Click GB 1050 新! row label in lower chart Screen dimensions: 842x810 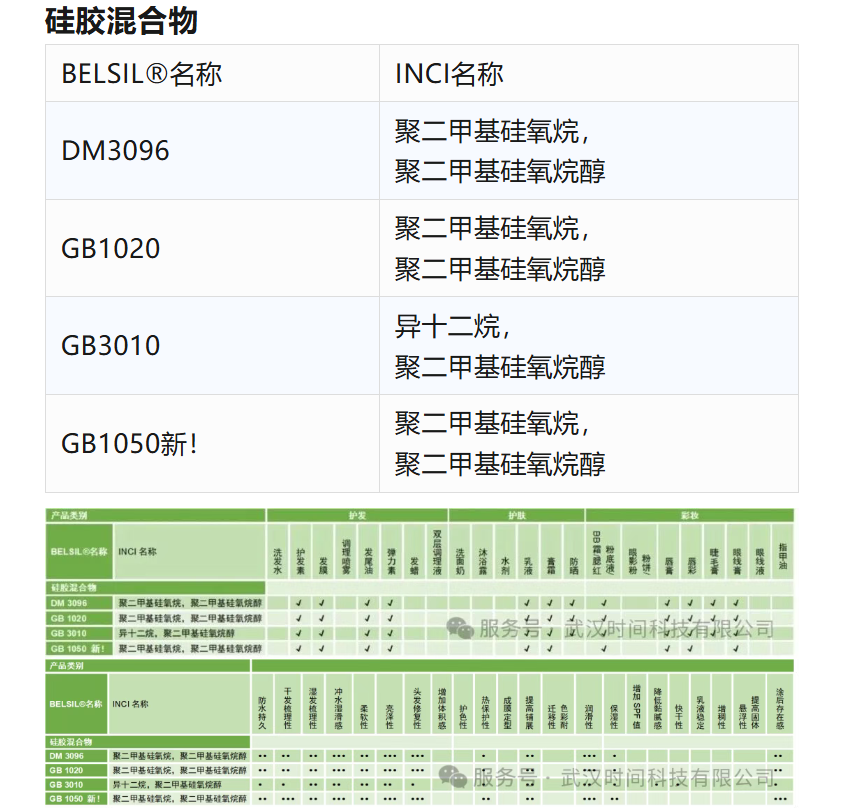[x=76, y=798]
